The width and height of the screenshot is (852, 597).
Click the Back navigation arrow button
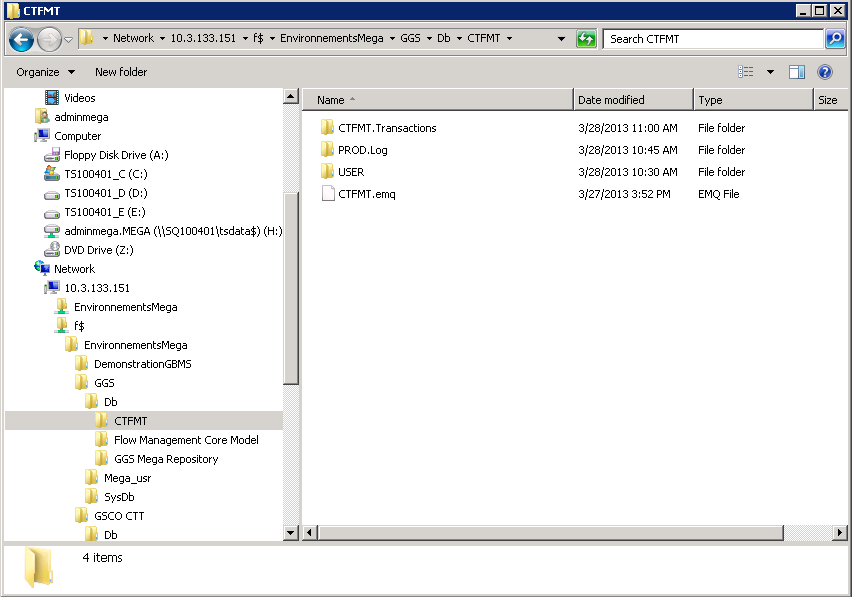(21, 40)
